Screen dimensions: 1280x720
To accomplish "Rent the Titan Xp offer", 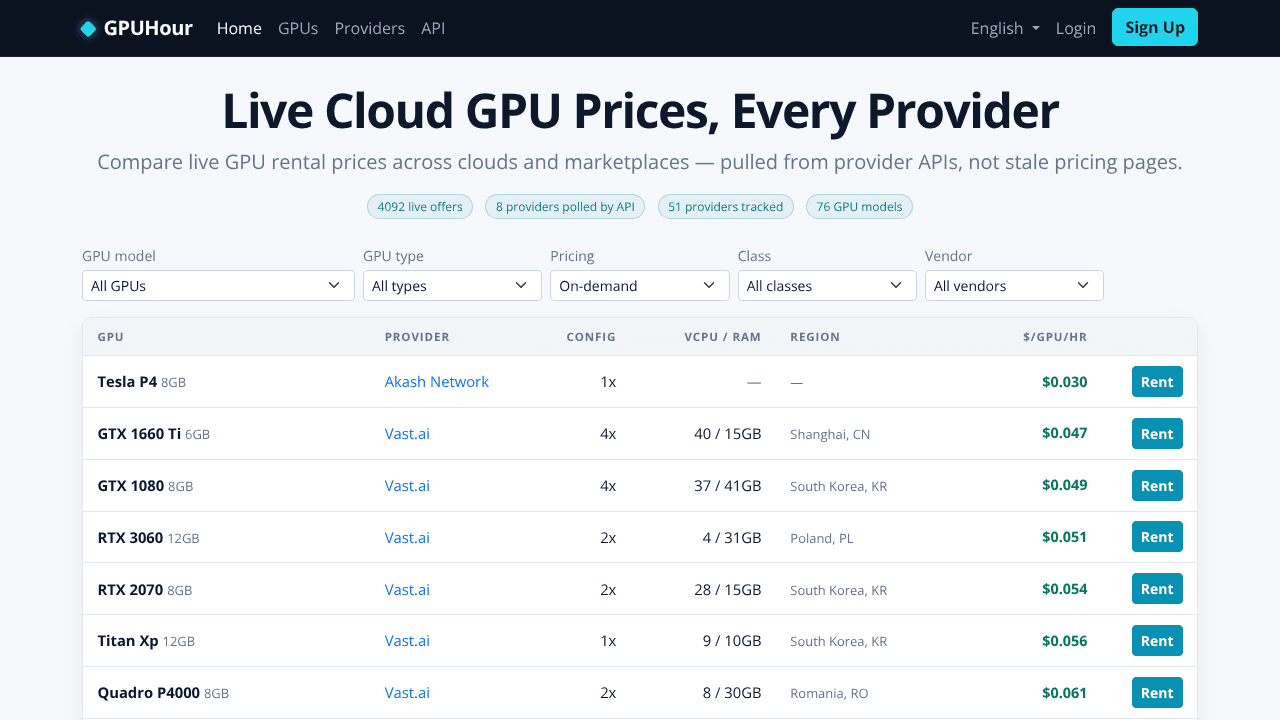I will tap(1157, 641).
